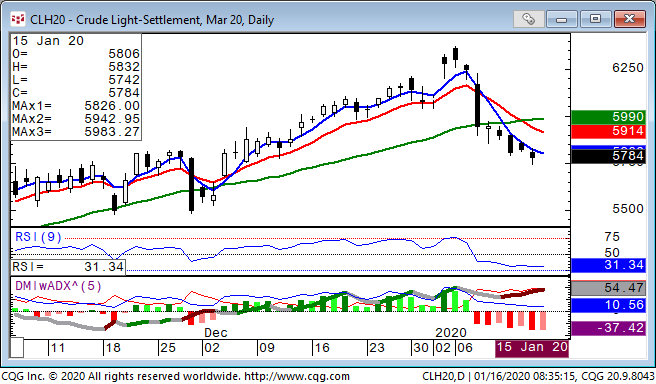Click the 11 date on time axis
The width and height of the screenshot is (656, 384).
tap(57, 348)
